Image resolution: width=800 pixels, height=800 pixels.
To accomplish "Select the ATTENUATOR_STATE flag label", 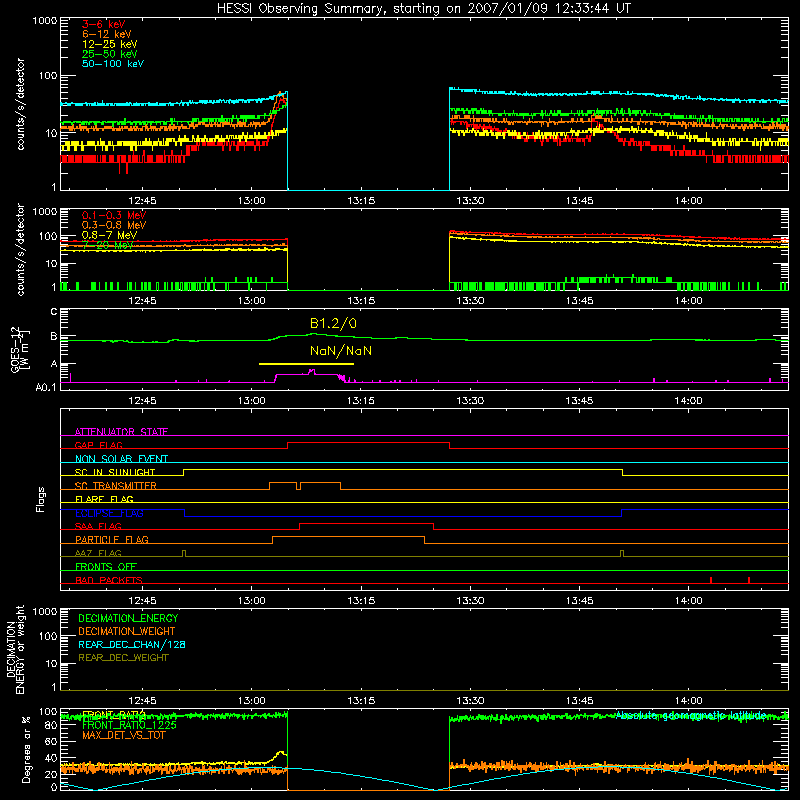I will (121, 432).
